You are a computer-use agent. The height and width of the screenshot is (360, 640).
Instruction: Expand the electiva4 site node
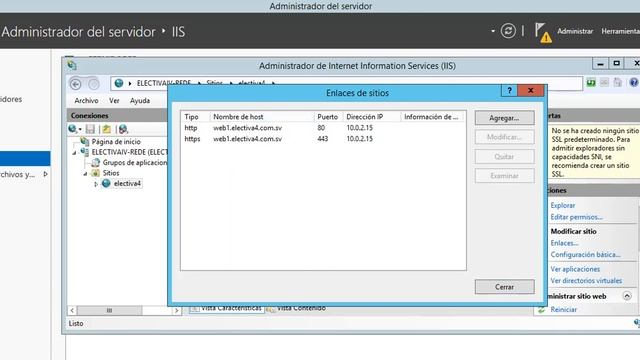[96, 184]
